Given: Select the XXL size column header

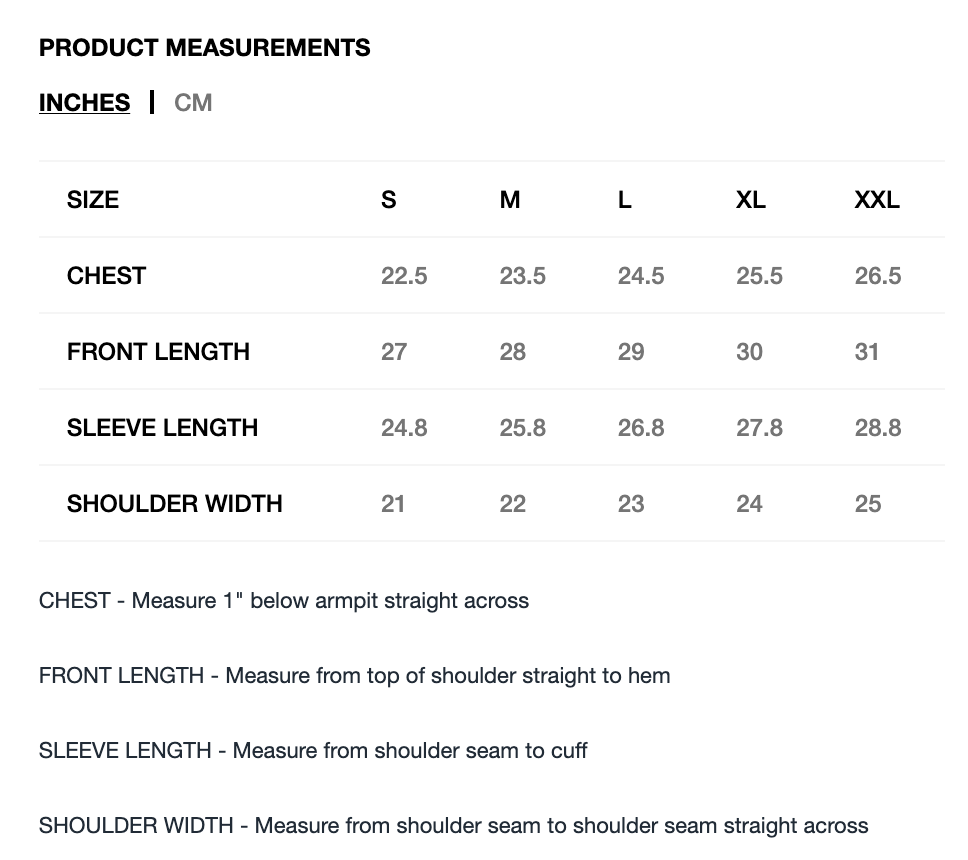Looking at the screenshot, I should [x=877, y=200].
